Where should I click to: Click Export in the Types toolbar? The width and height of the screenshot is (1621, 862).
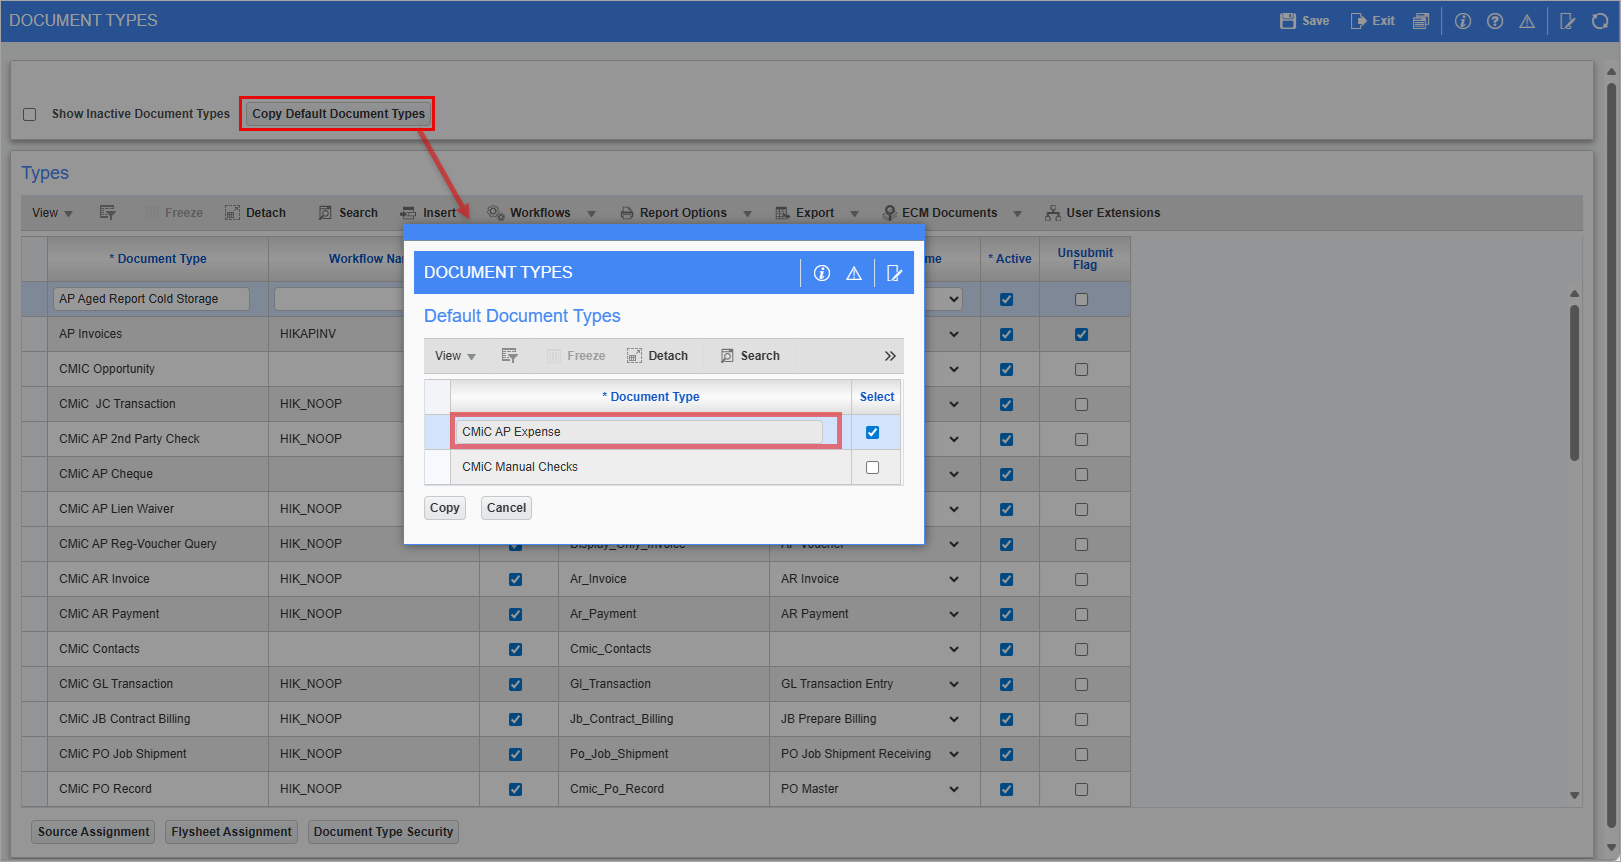(x=805, y=213)
